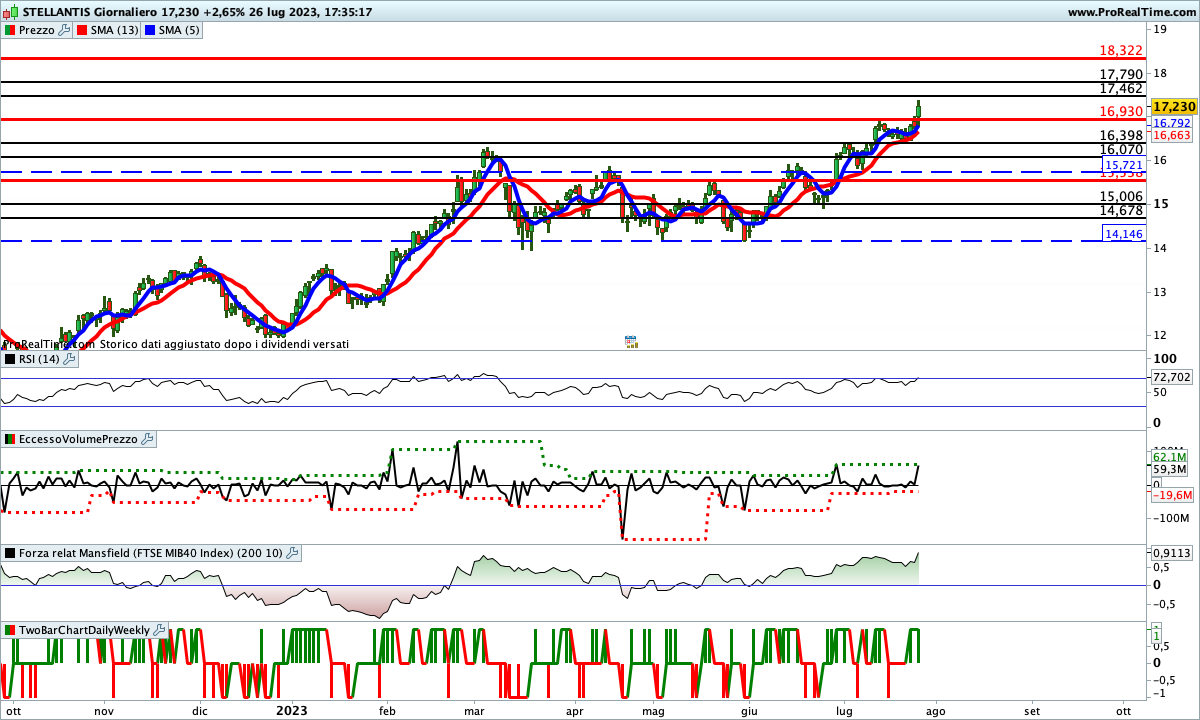Click the 16,398 price level label
Viewport: 1200px width, 720px height.
click(1121, 135)
